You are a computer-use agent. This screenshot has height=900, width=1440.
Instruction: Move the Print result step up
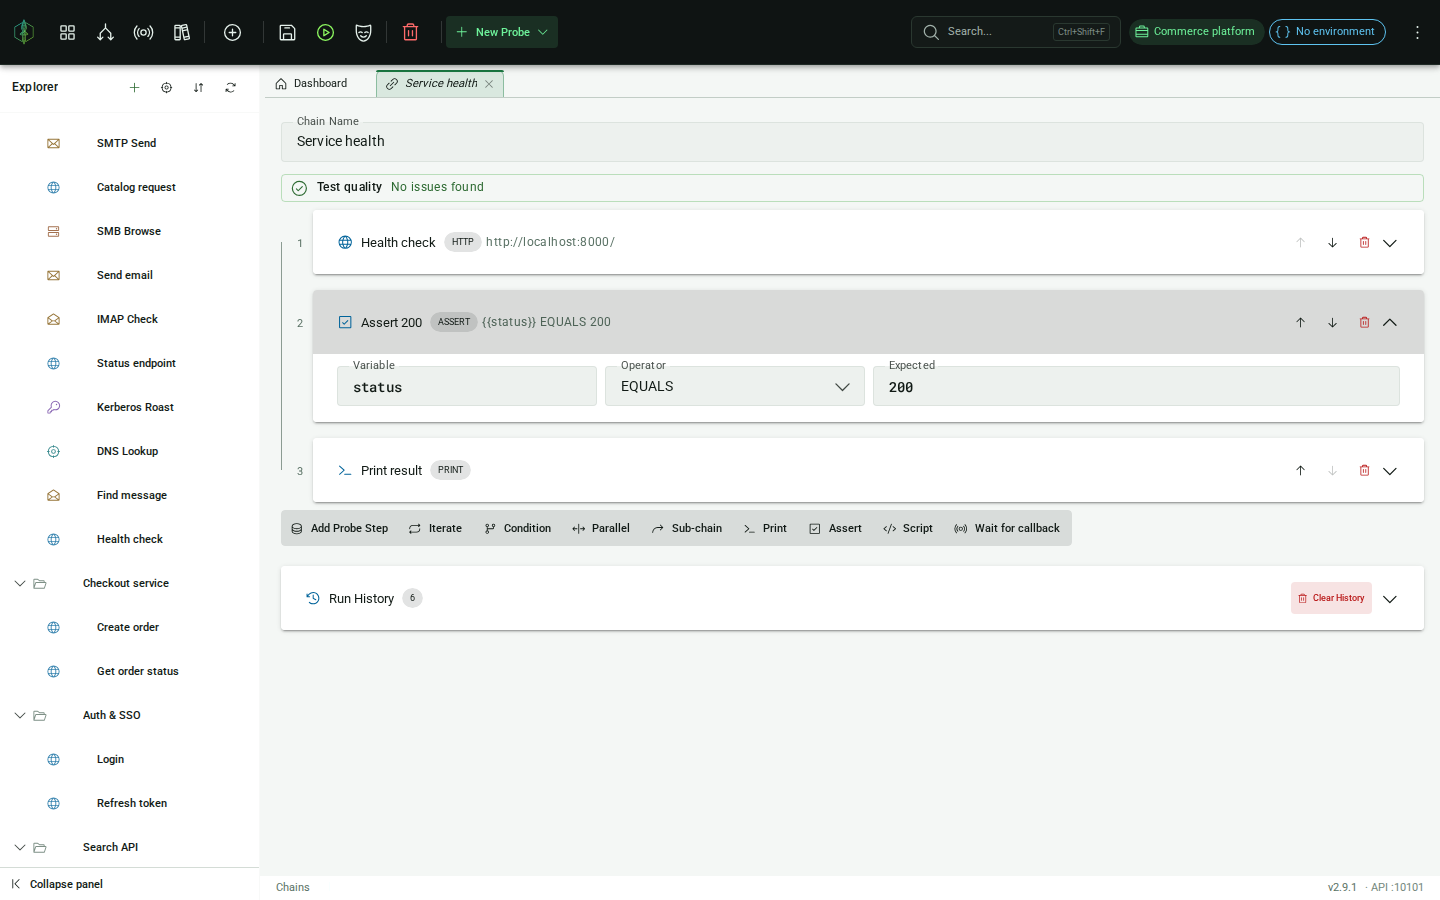coord(1300,470)
